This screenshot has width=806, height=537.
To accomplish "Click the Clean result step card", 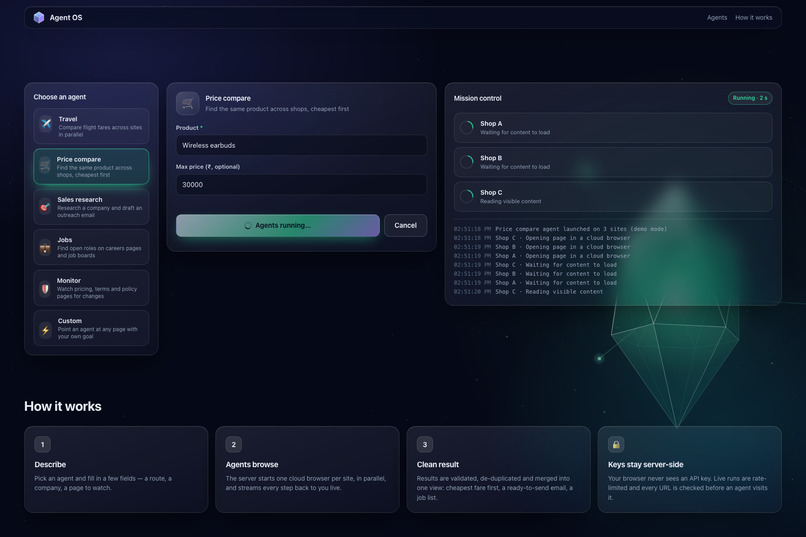I will coord(499,469).
